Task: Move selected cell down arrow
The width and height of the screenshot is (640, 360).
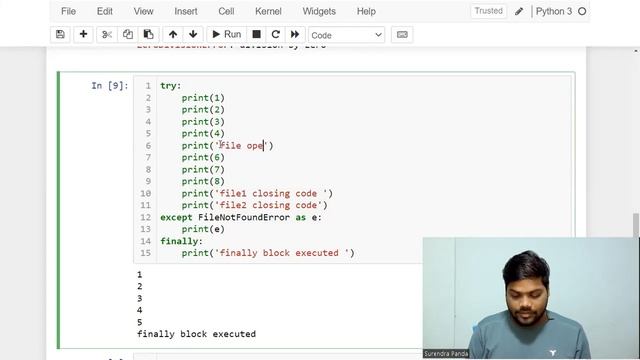Action: click(193, 35)
